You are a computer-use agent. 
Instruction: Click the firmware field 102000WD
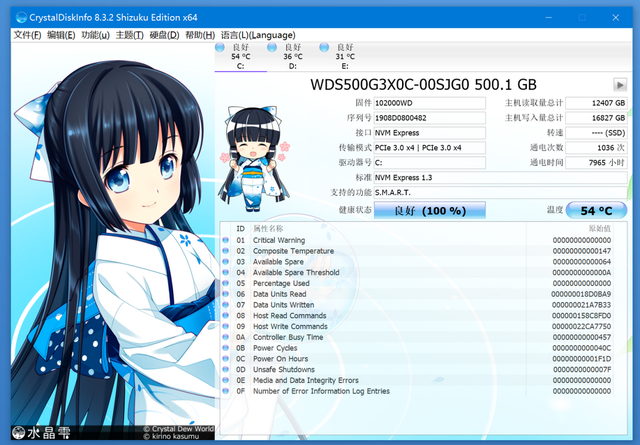[x=430, y=103]
